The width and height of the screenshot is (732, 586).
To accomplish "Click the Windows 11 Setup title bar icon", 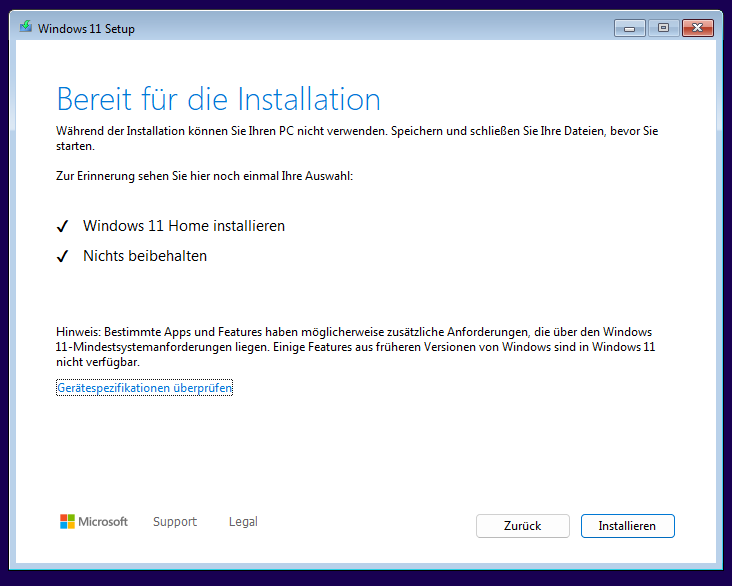I will 26,27.
